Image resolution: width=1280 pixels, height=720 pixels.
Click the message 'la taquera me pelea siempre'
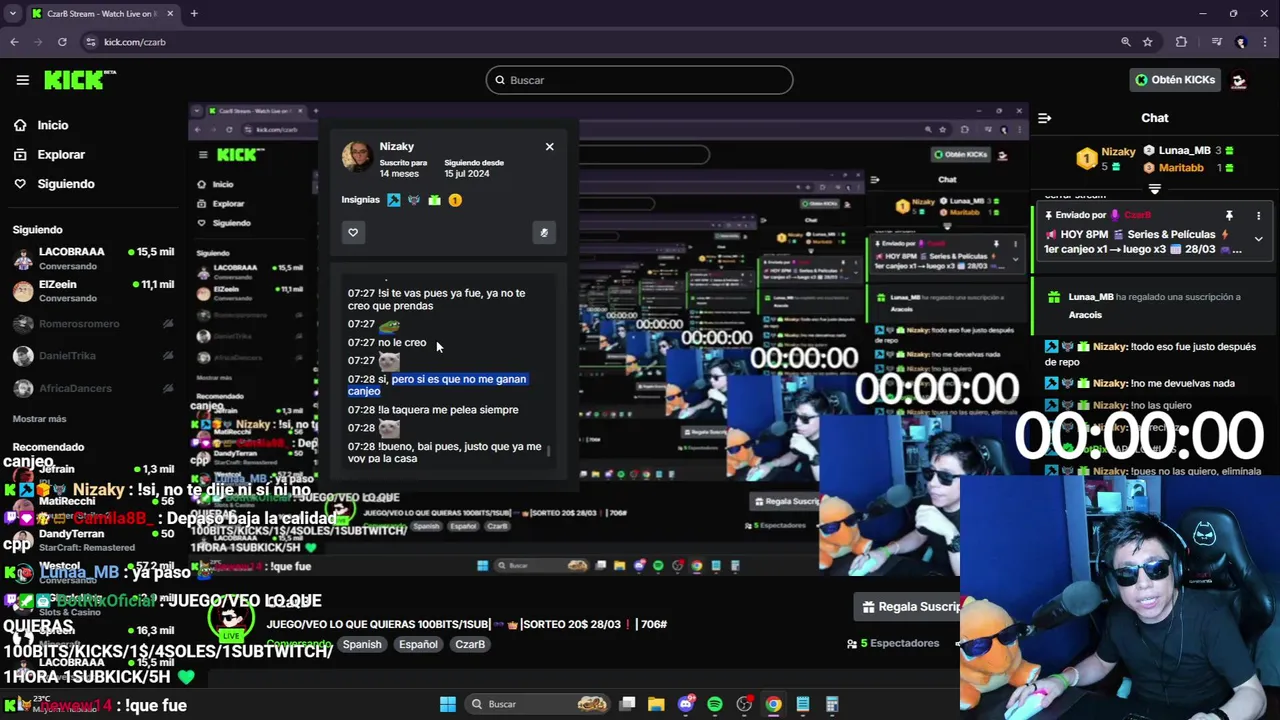point(433,410)
